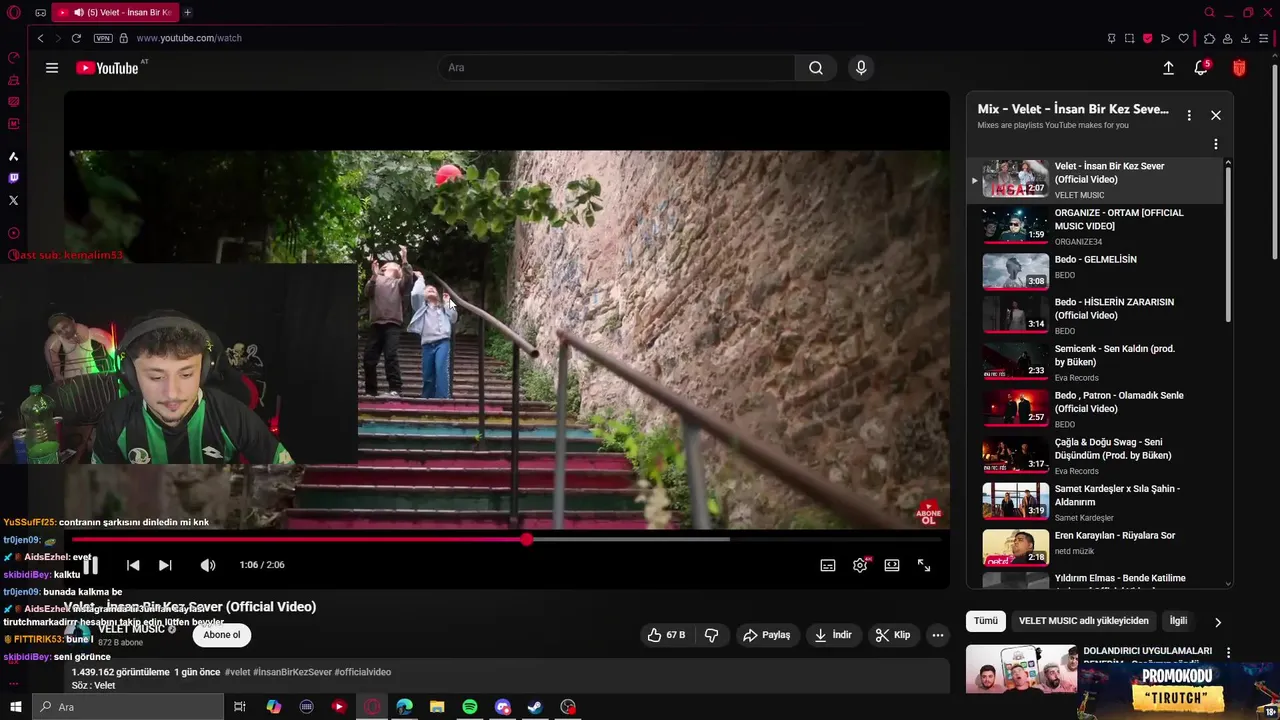Toggle theater mode

tap(892, 565)
